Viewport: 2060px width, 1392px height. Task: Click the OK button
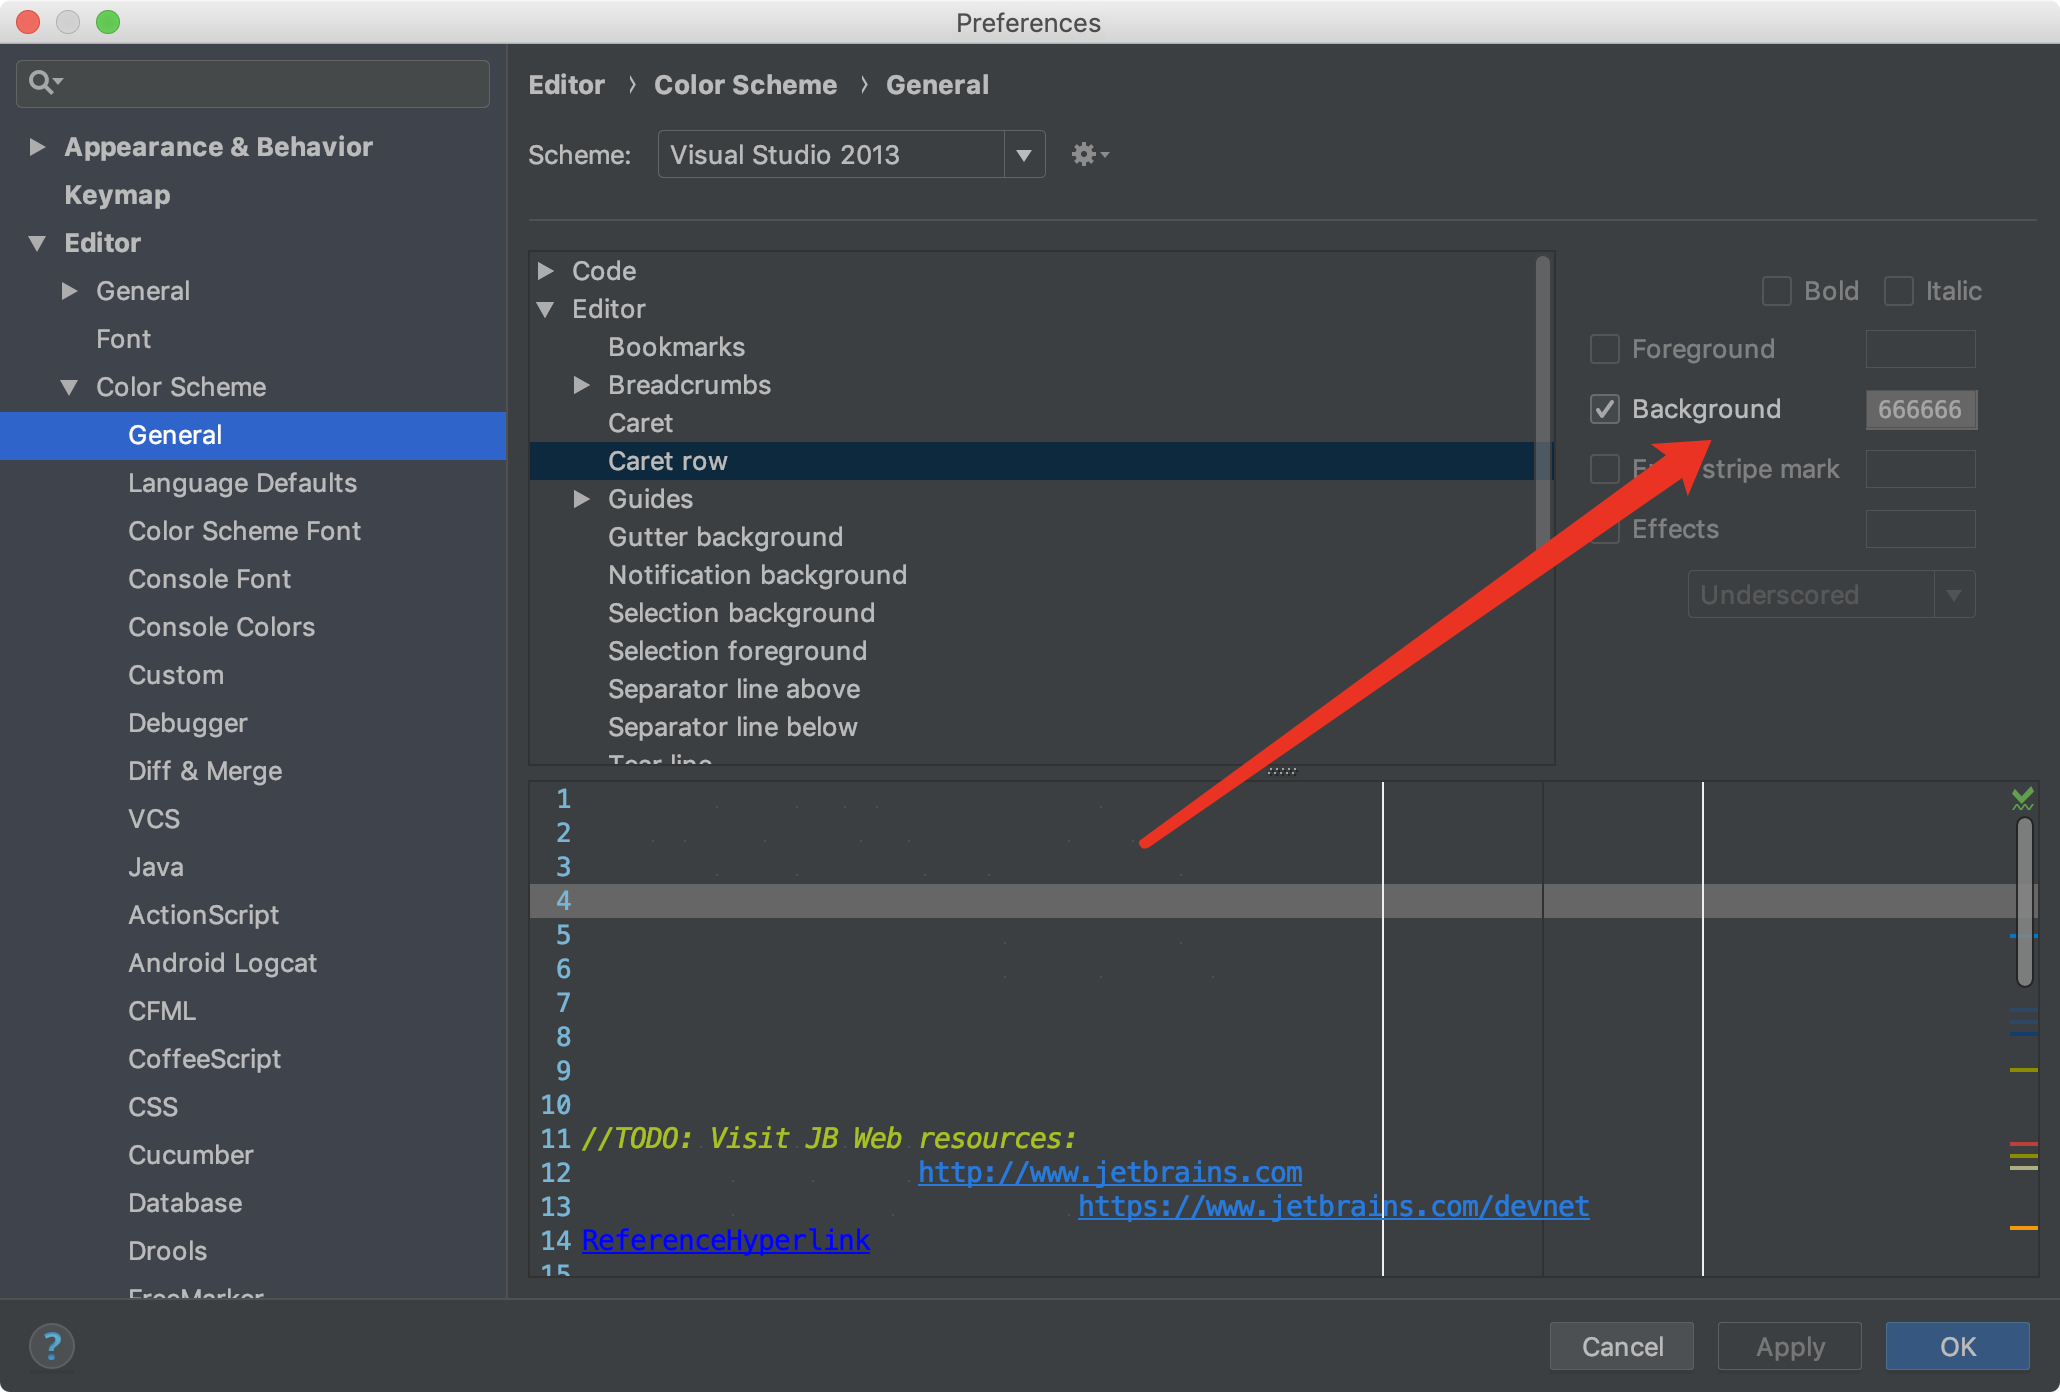tap(1956, 1346)
